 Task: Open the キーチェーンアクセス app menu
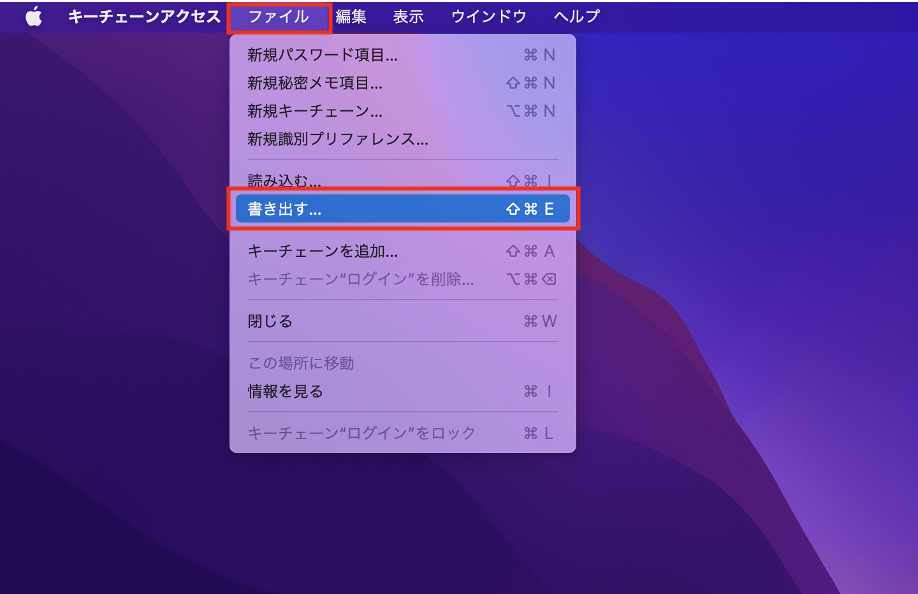tap(144, 16)
